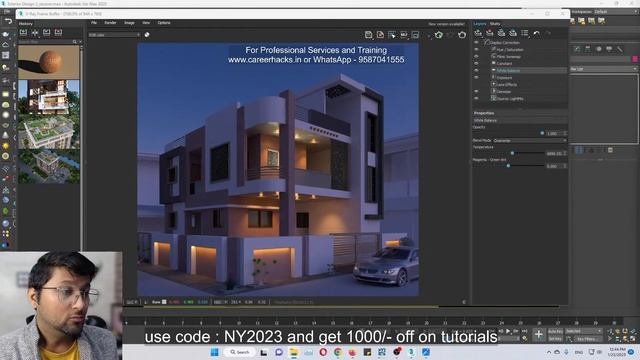Click the Magenta - Green tint slider handle

tap(508, 166)
